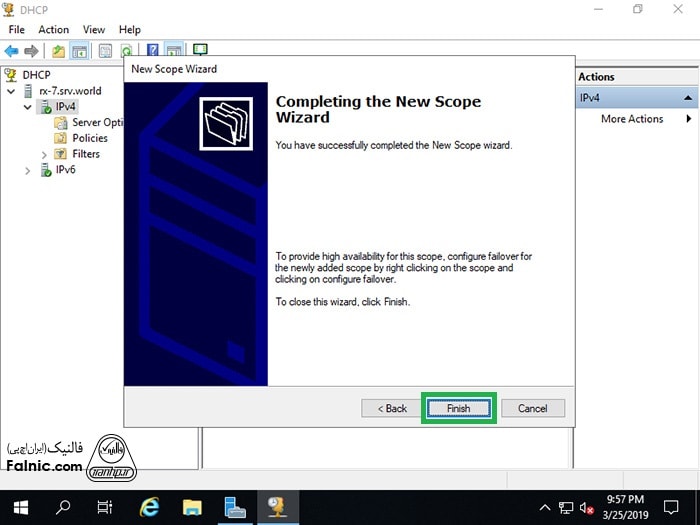The height and width of the screenshot is (525, 700).
Task: Toggle the Show/Hide Console Tree icon
Action: (80, 50)
